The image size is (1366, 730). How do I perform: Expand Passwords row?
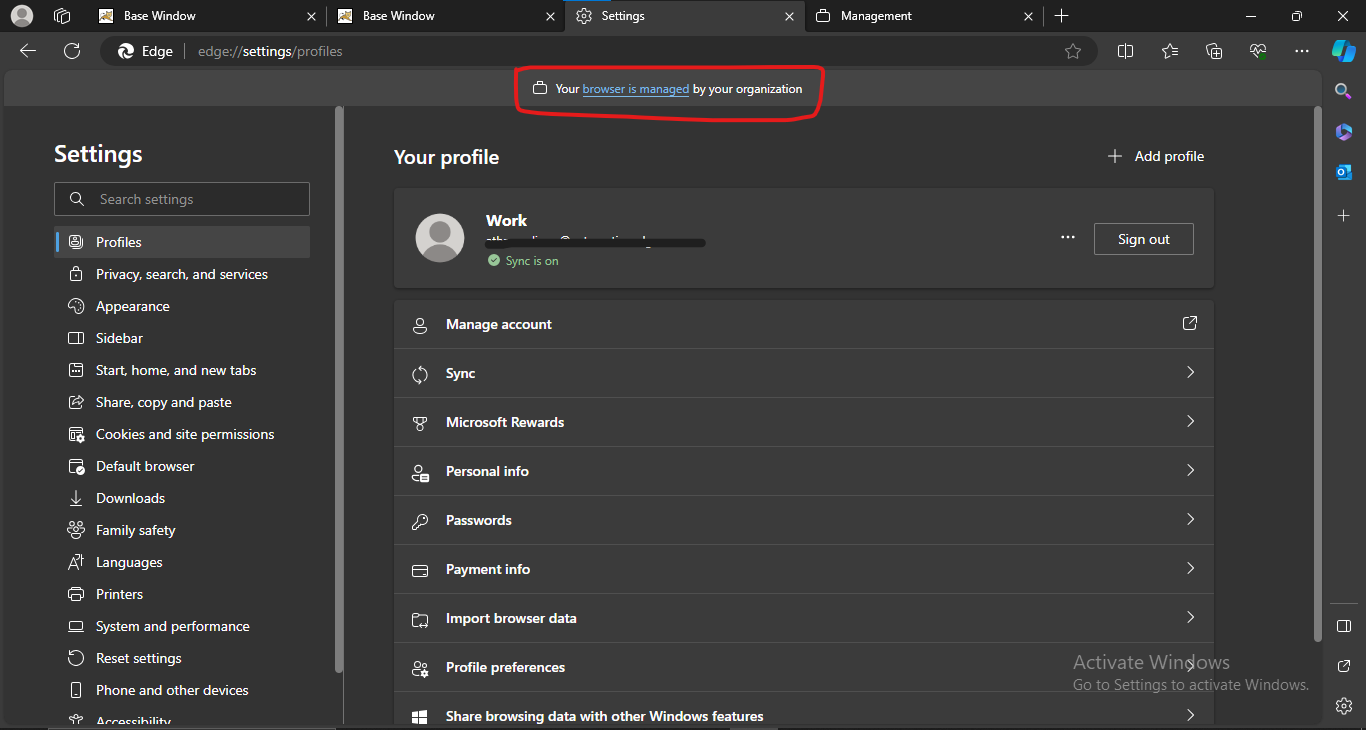point(804,520)
